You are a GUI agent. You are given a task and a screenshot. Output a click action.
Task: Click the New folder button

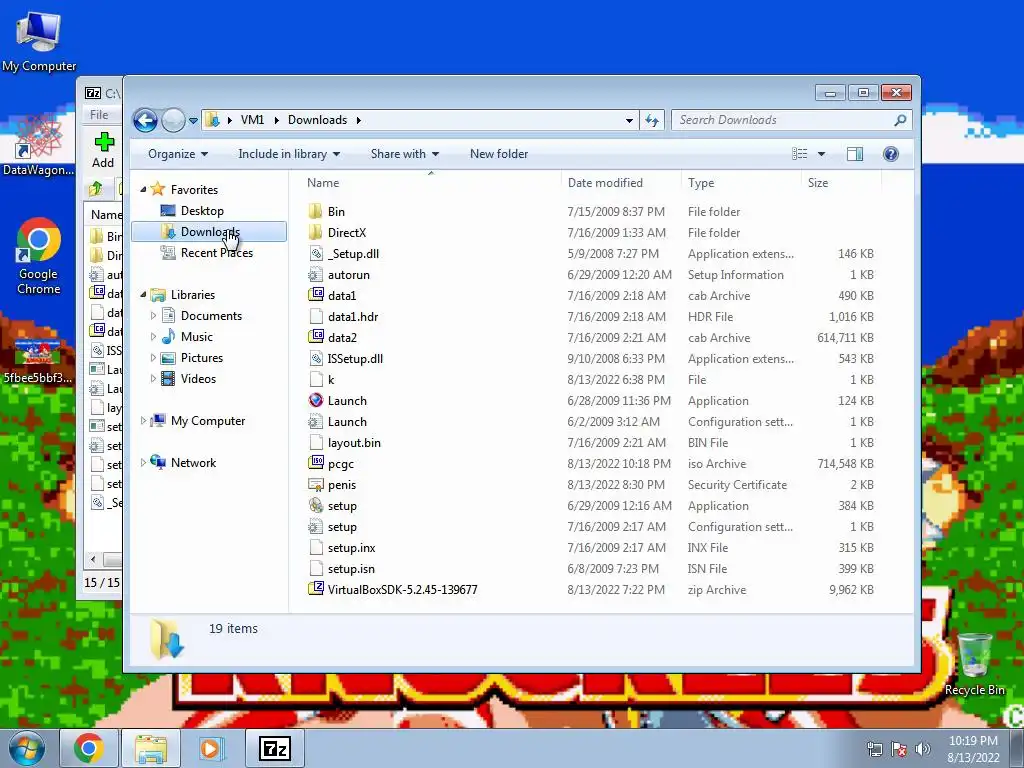[x=499, y=154]
